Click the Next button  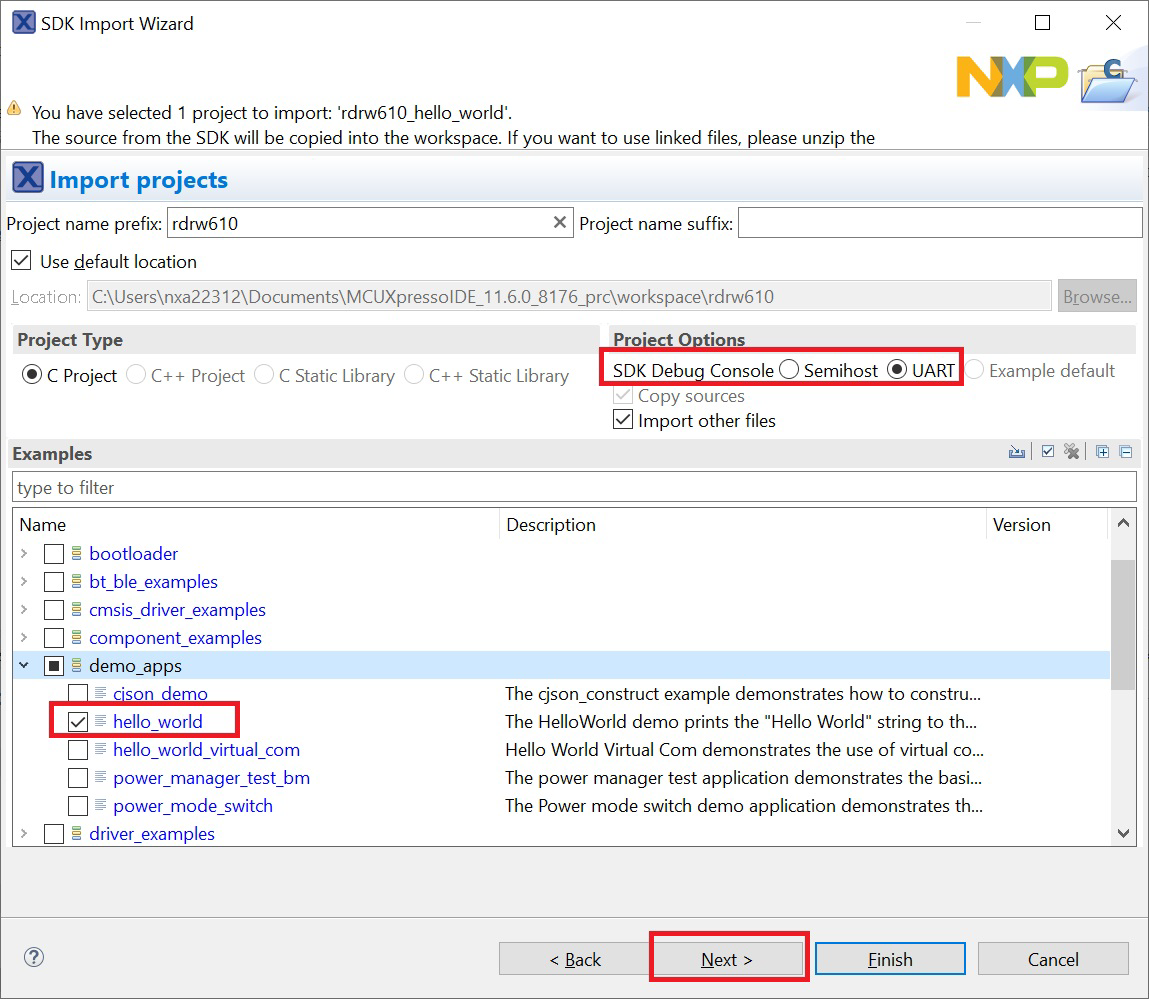click(x=727, y=960)
